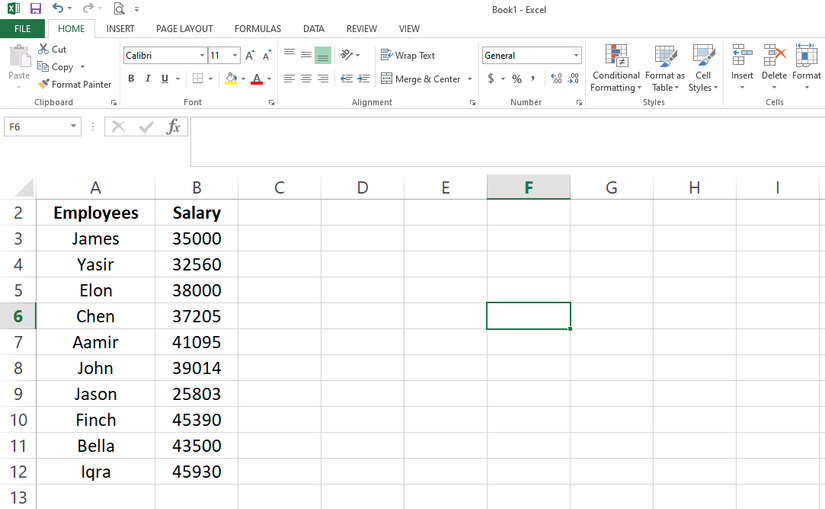Viewport: 825px width, 509px height.
Task: Click the Cut scissors icon
Action: [43, 49]
